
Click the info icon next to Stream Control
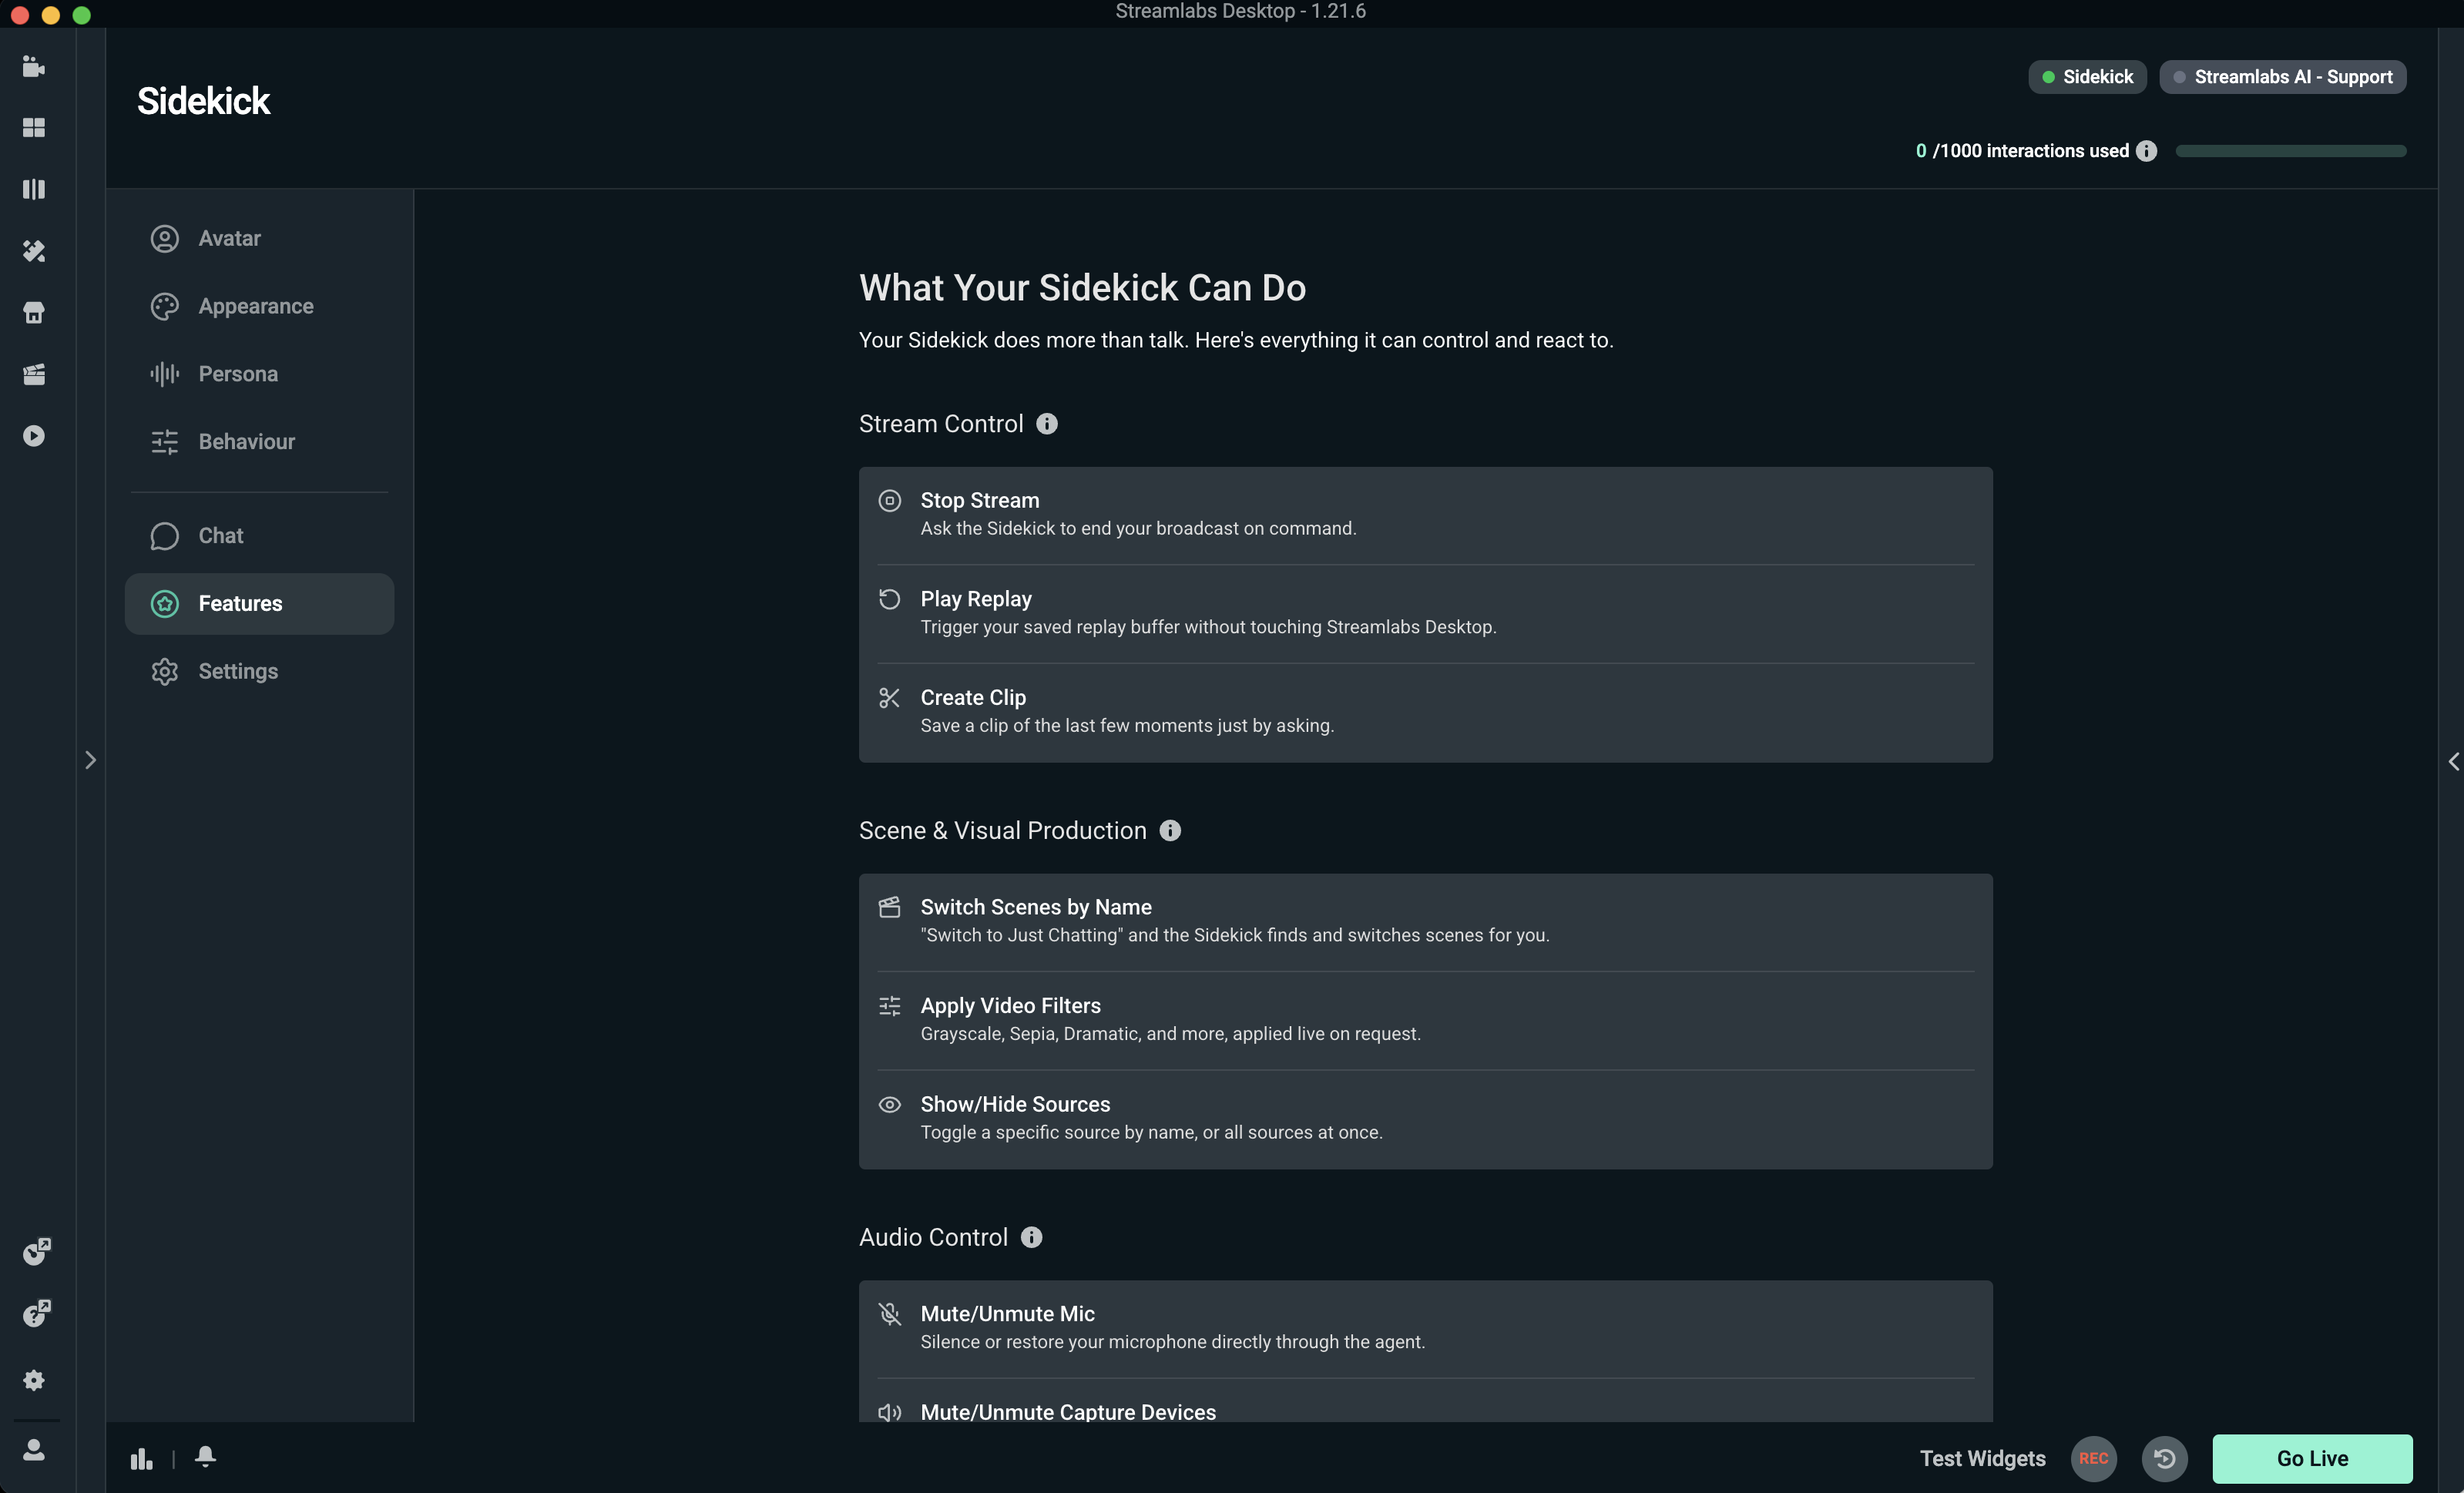tap(1046, 424)
